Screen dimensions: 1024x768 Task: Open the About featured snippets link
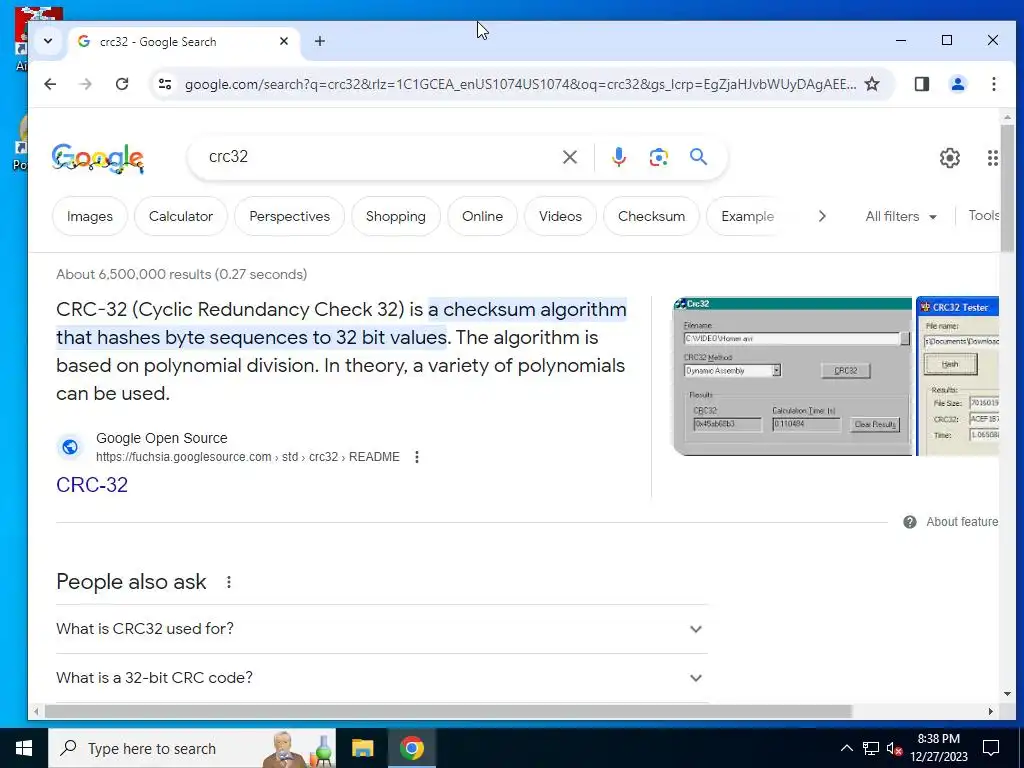pos(962,522)
